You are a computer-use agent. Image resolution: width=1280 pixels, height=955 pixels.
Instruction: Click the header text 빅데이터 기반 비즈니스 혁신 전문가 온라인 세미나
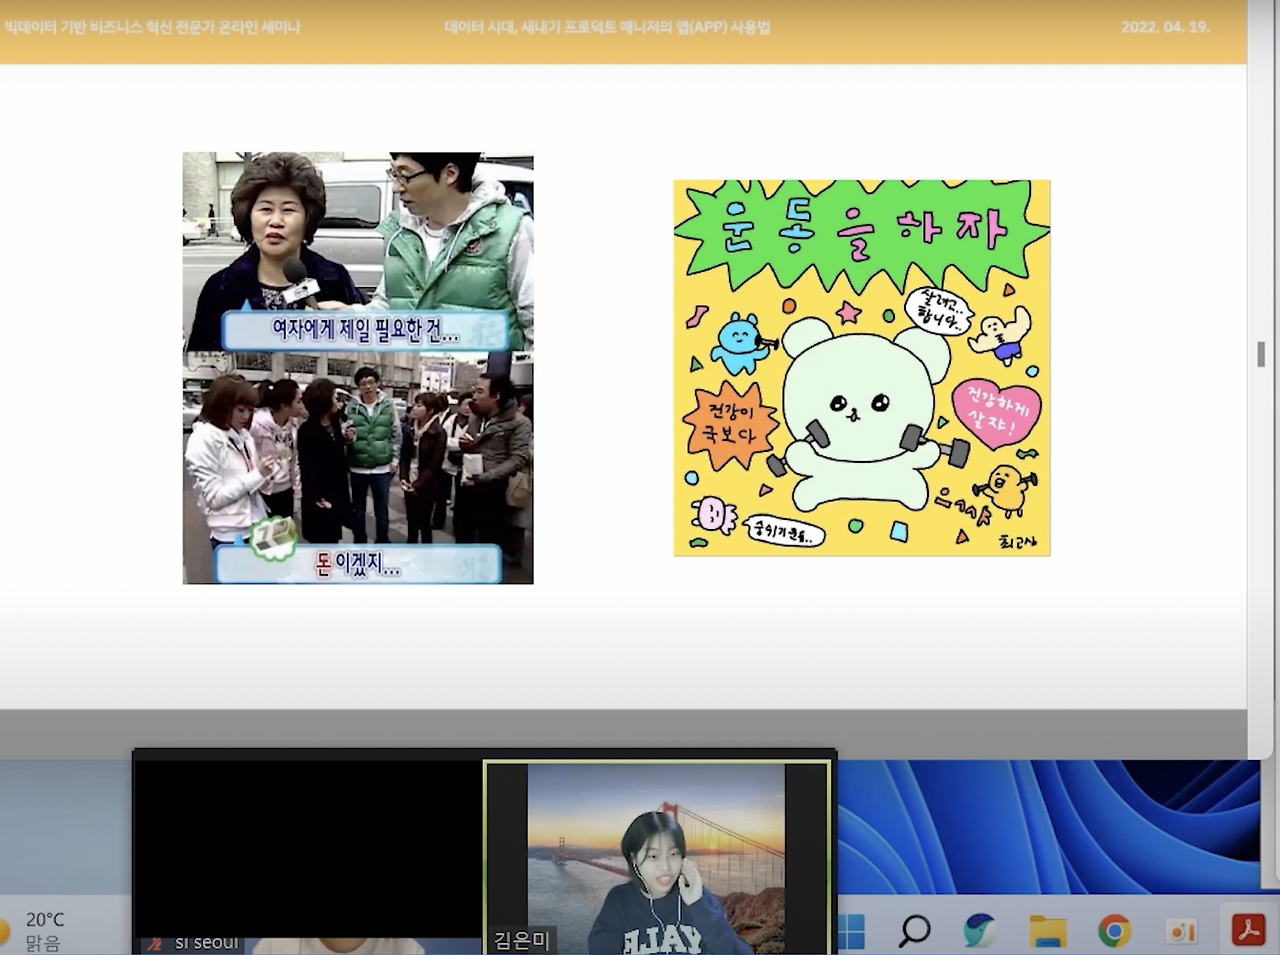pos(152,27)
